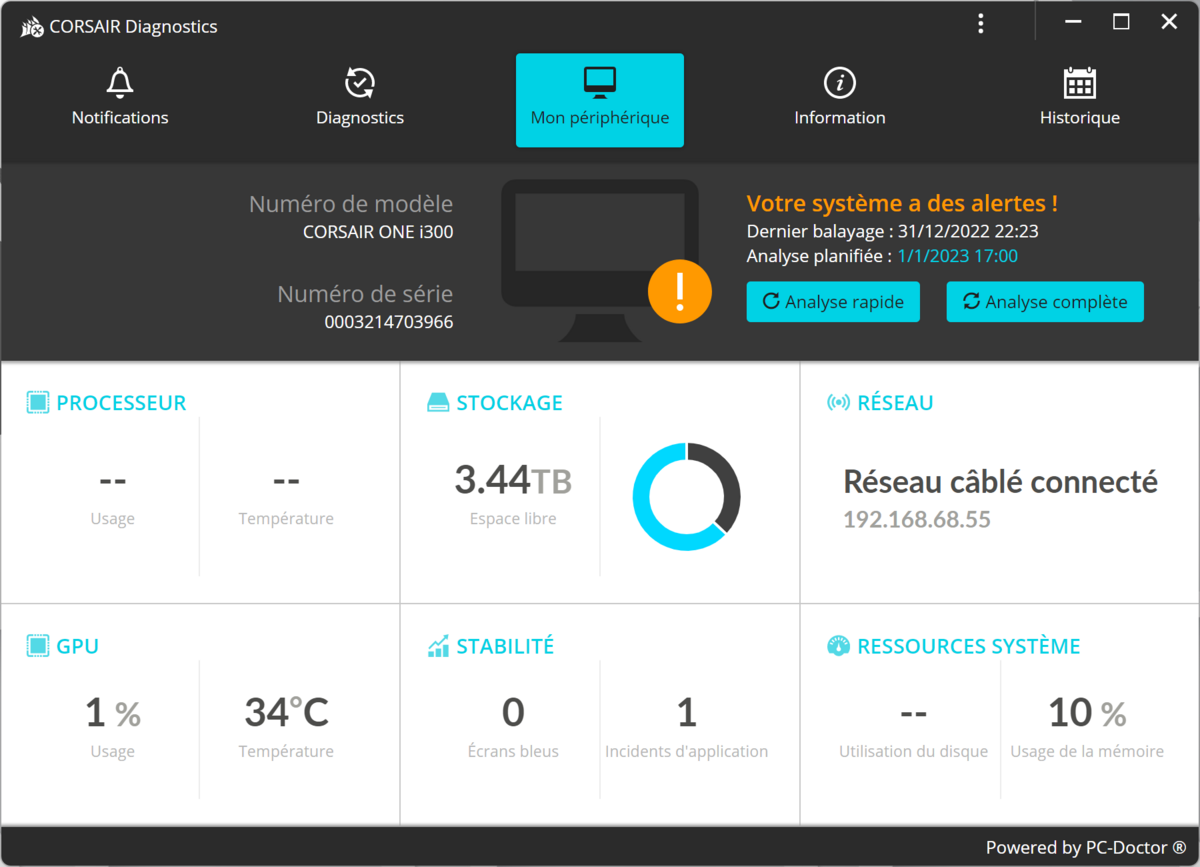This screenshot has height=867, width=1200.
Task: Click the model name CORSAIR ONE i300
Action: pos(378,232)
